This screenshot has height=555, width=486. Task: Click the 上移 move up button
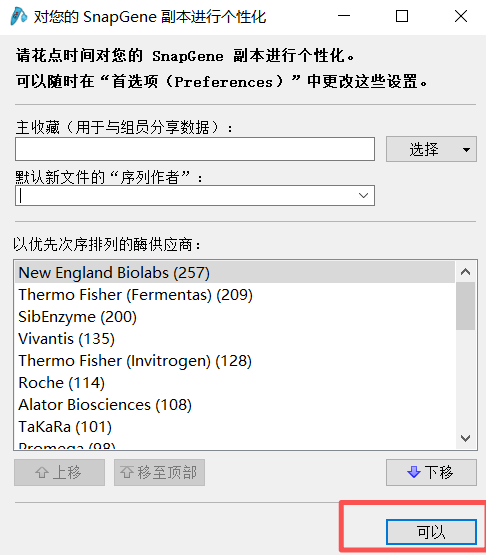59,473
